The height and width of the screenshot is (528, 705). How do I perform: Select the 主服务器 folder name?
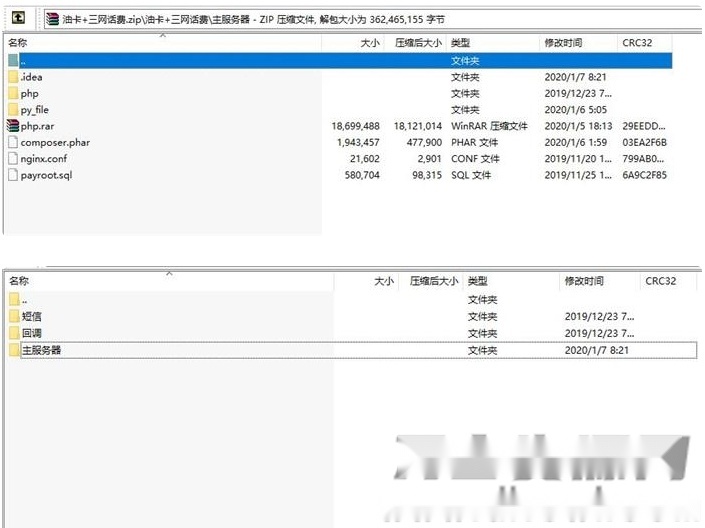41,350
